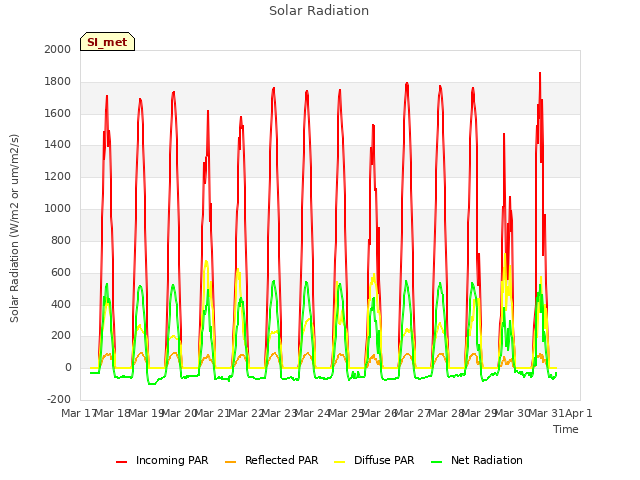Click the SI_met annotation label
640x480 pixels.
point(107,42)
